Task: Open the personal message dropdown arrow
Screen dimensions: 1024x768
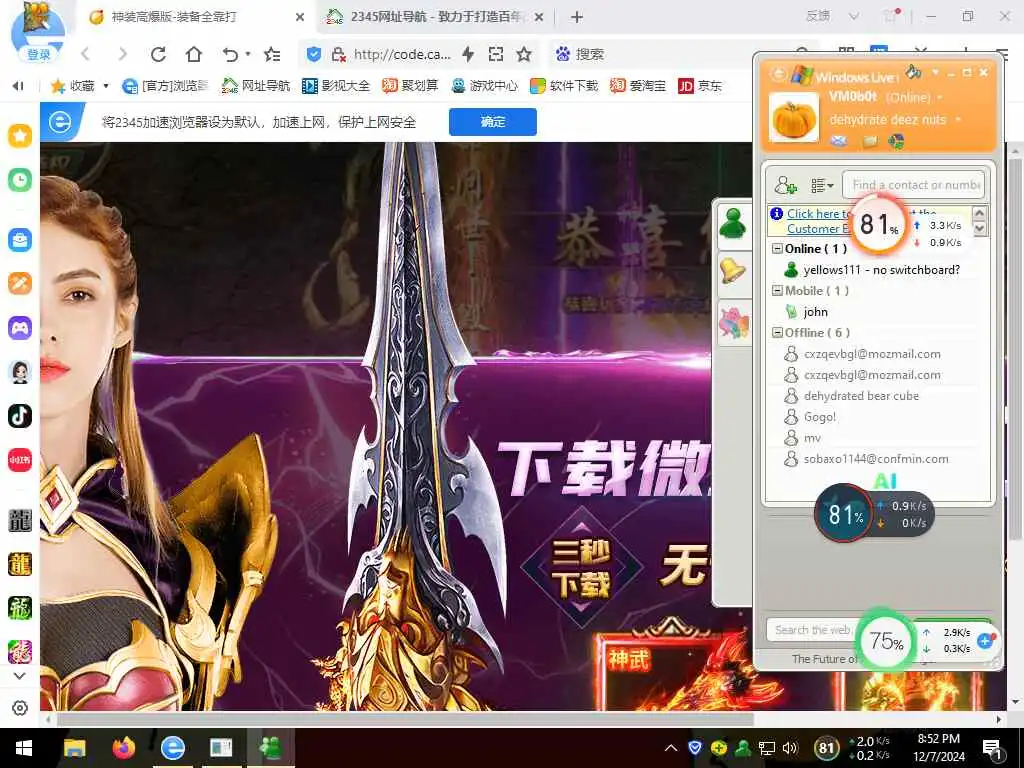Action: (958, 120)
